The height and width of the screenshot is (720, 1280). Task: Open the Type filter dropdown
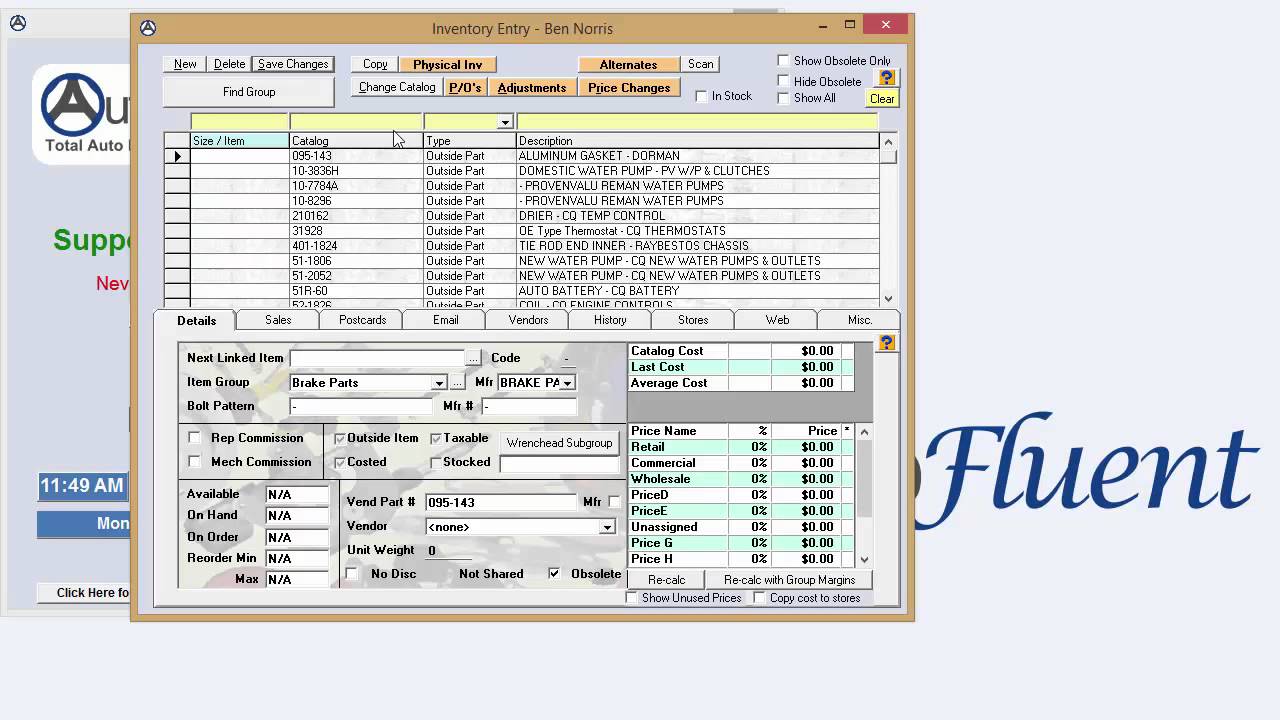(505, 122)
